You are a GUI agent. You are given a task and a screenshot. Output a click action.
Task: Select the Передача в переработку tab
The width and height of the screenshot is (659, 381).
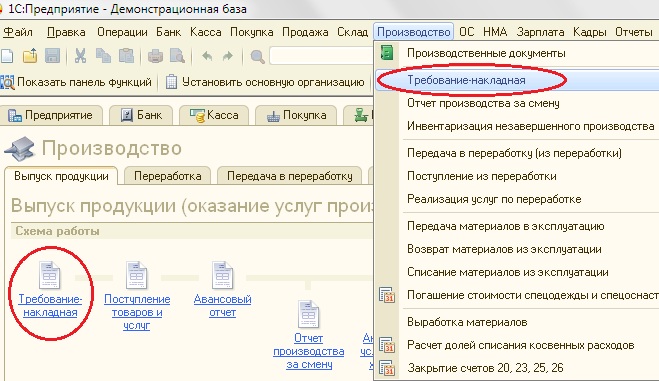tap(290, 176)
